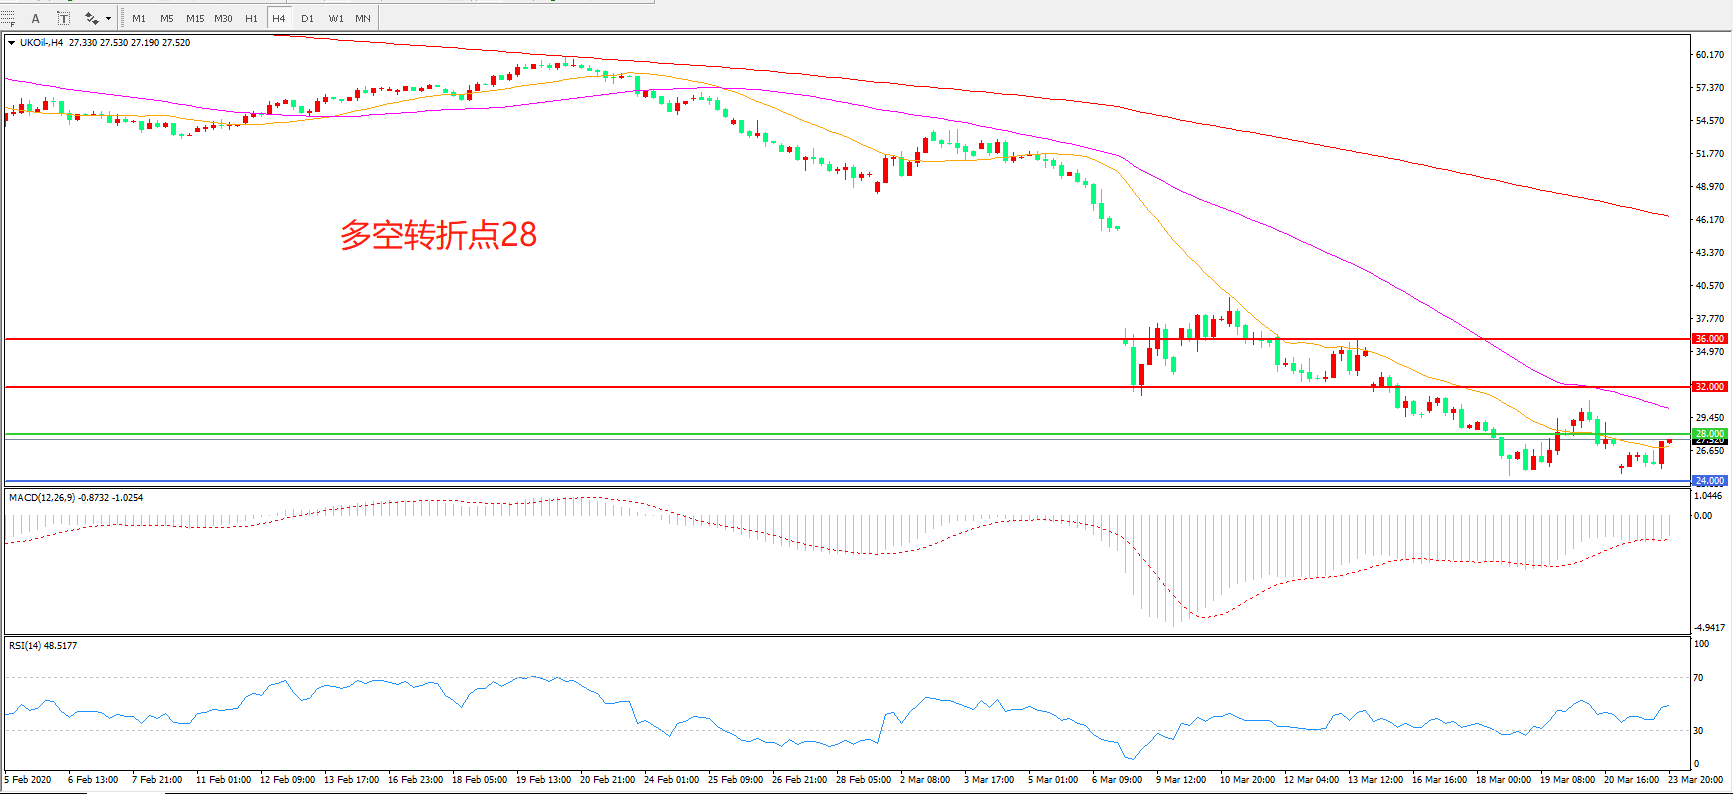Click the red 36.000 price level label

coord(1709,339)
